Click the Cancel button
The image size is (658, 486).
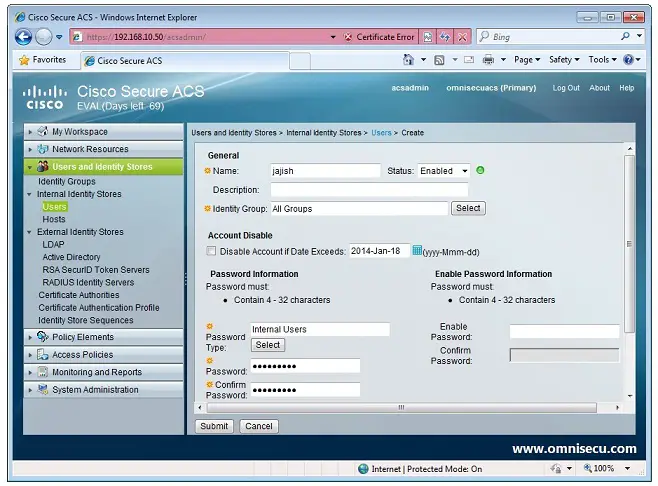pos(259,426)
